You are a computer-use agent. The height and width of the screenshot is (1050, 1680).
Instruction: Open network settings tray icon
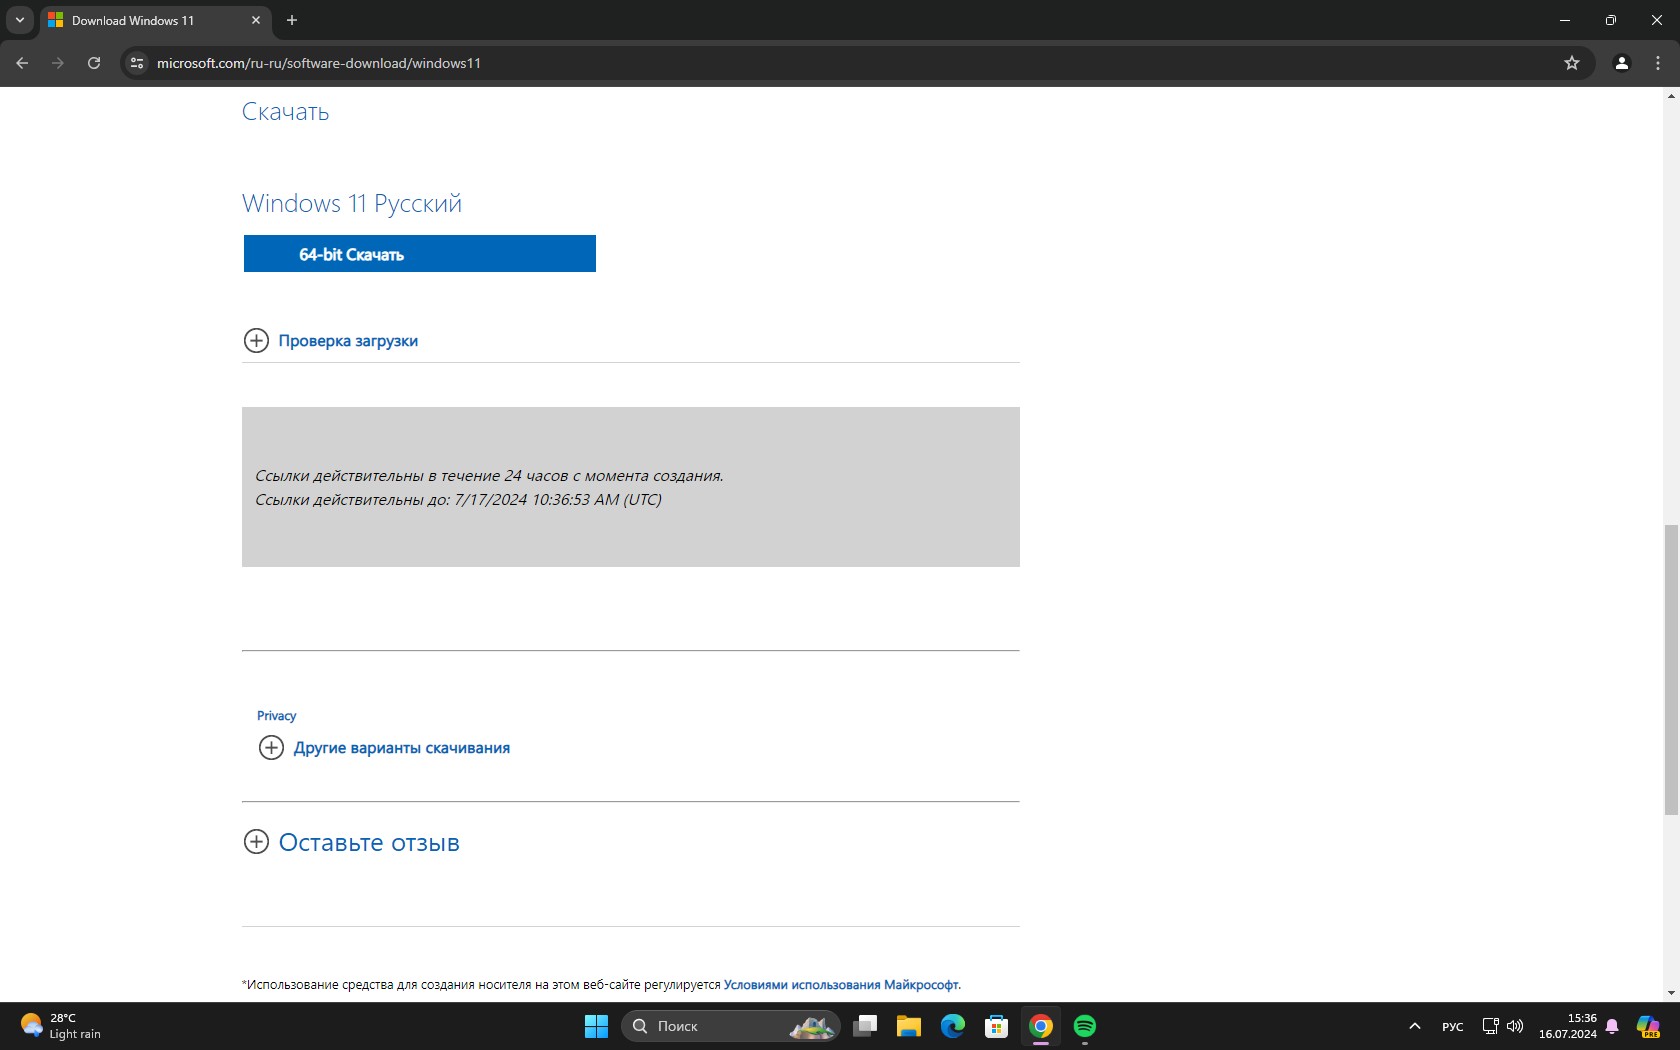1490,1026
